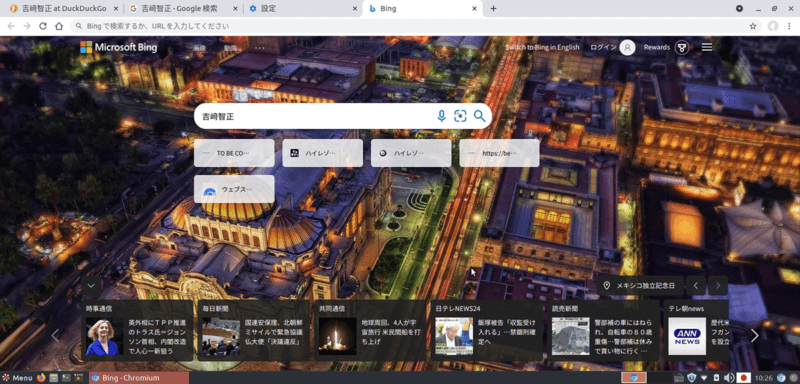Show previous background image
The height and width of the screenshot is (384, 800).
695,286
